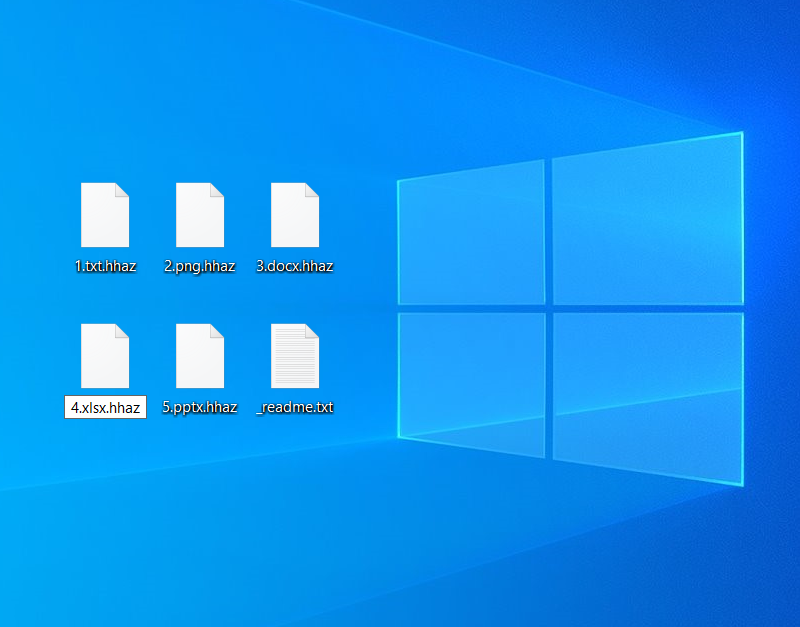
Task: Click the "1.txt.hhaz" filename label
Action: [105, 266]
